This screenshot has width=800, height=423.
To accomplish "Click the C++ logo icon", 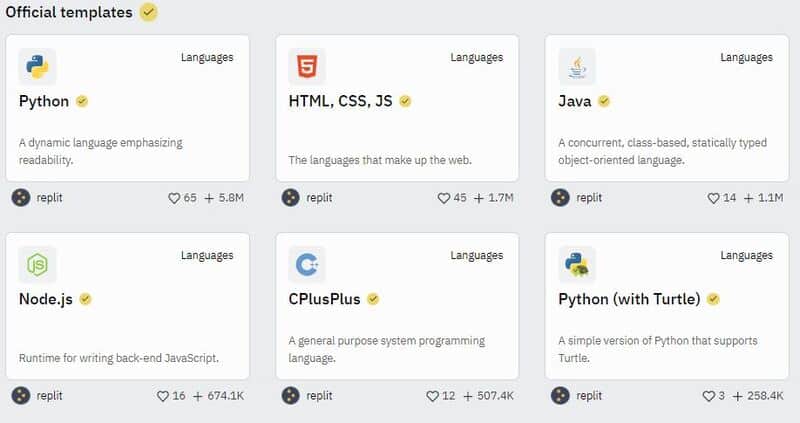I will pyautogui.click(x=307, y=265).
